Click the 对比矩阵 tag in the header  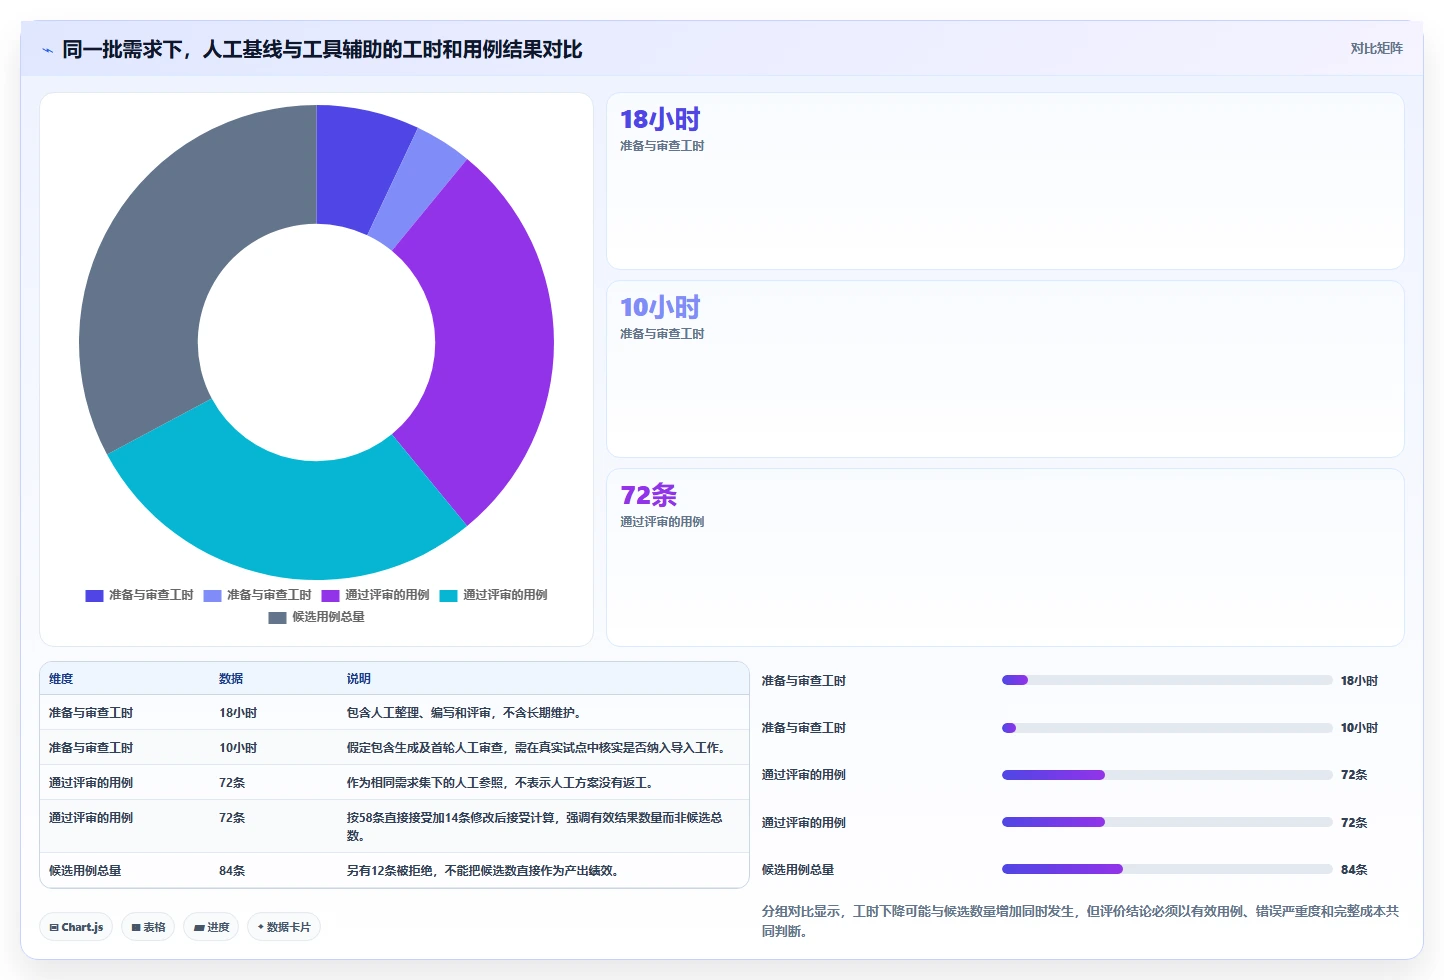point(1376,48)
